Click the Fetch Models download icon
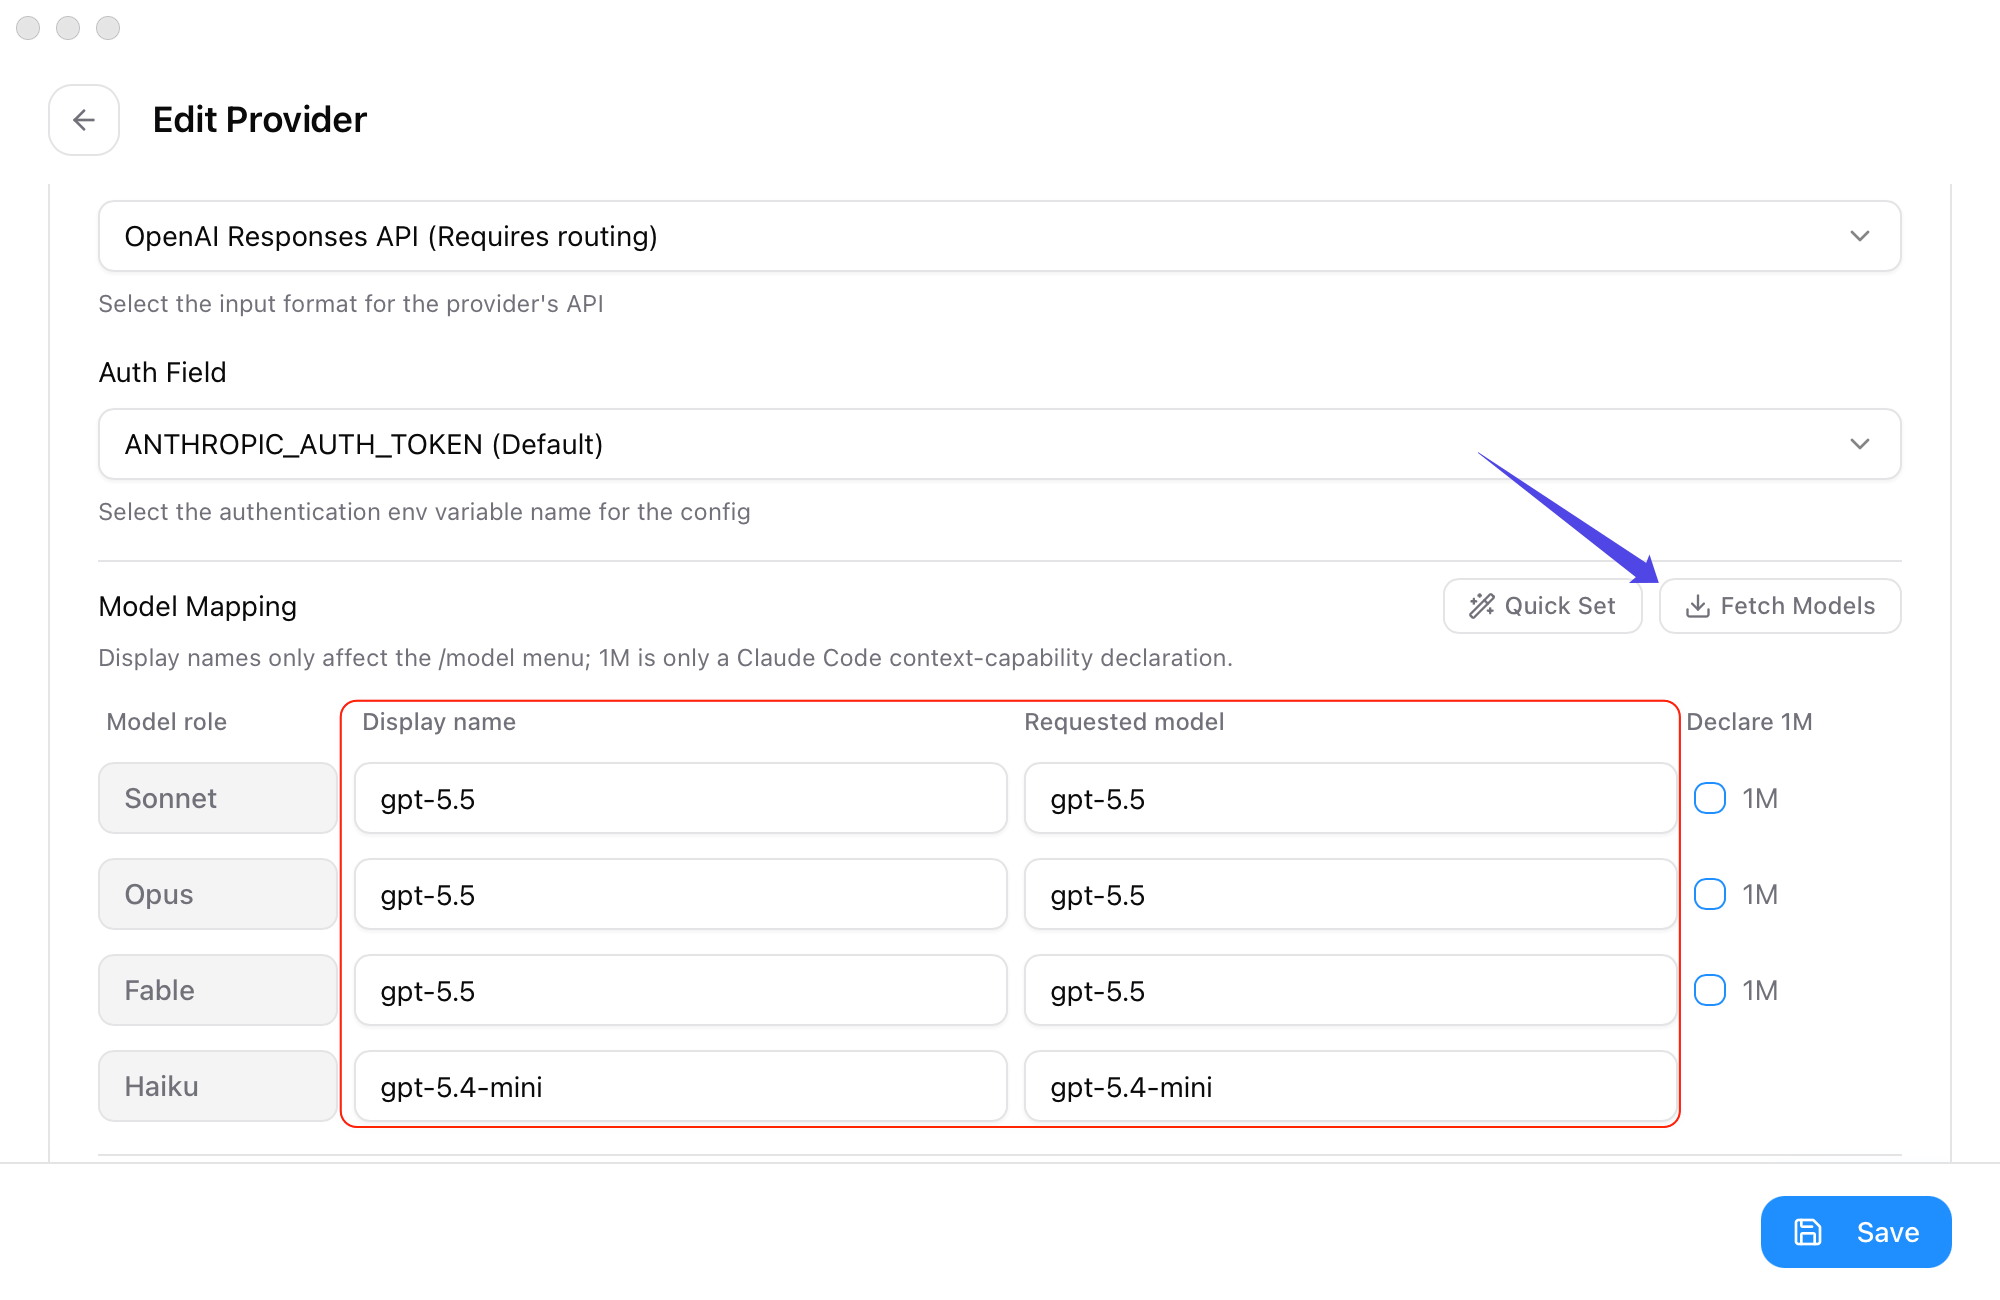This screenshot has height=1300, width=2000. [x=1697, y=606]
